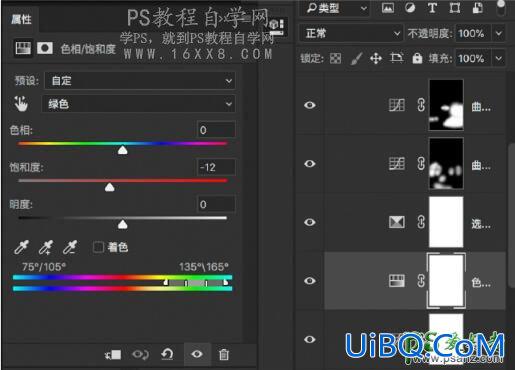Filter layers by type layers icon
This screenshot has width=515, height=370.
coord(432,8)
